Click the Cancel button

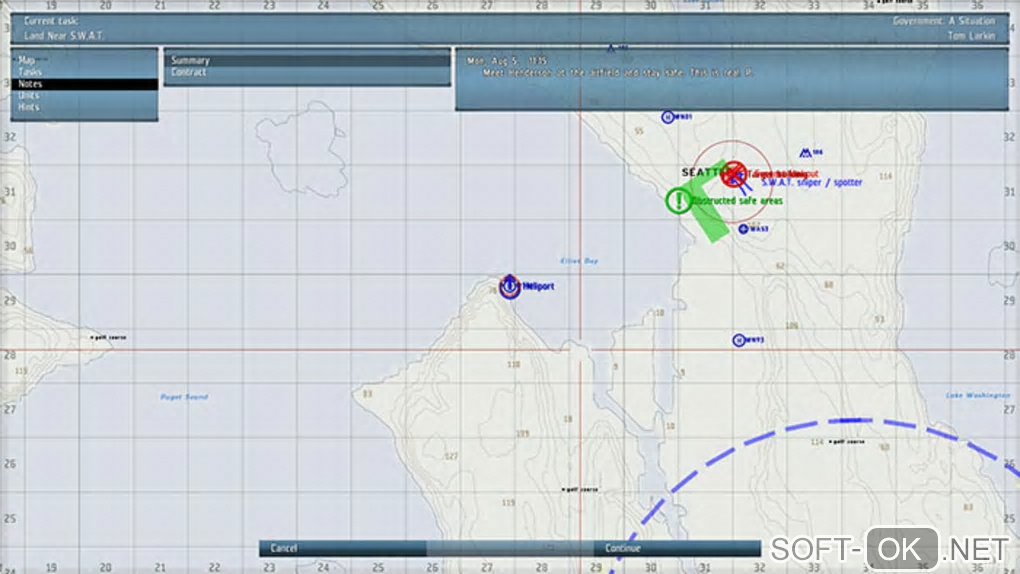(342, 549)
